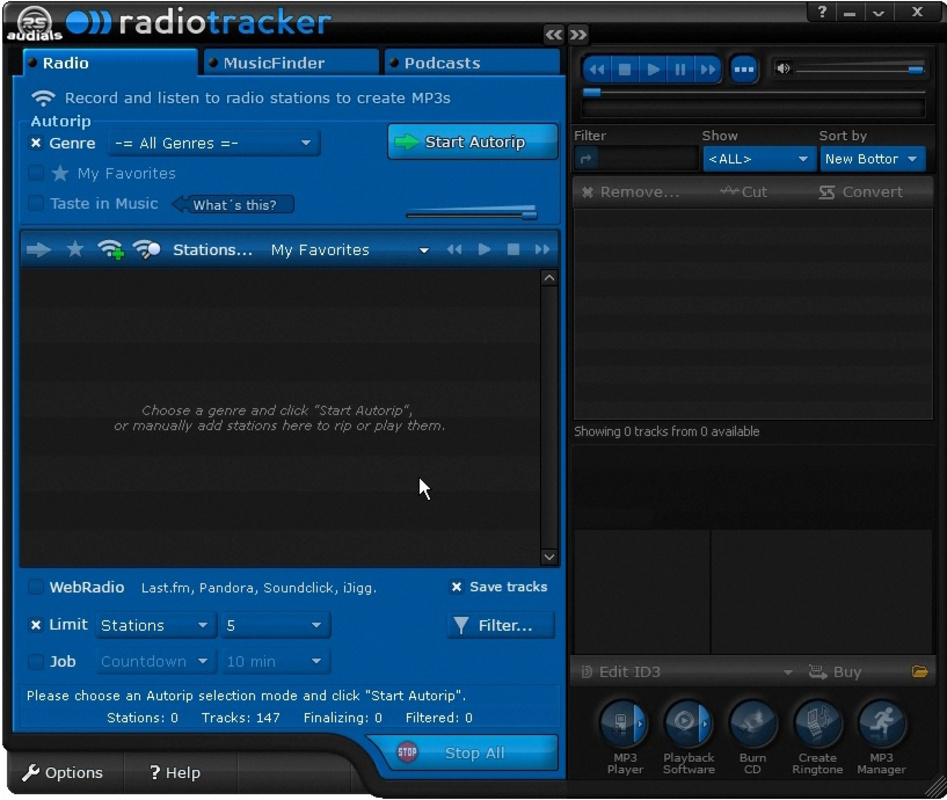Toggle the WebRadio option

click(37, 588)
